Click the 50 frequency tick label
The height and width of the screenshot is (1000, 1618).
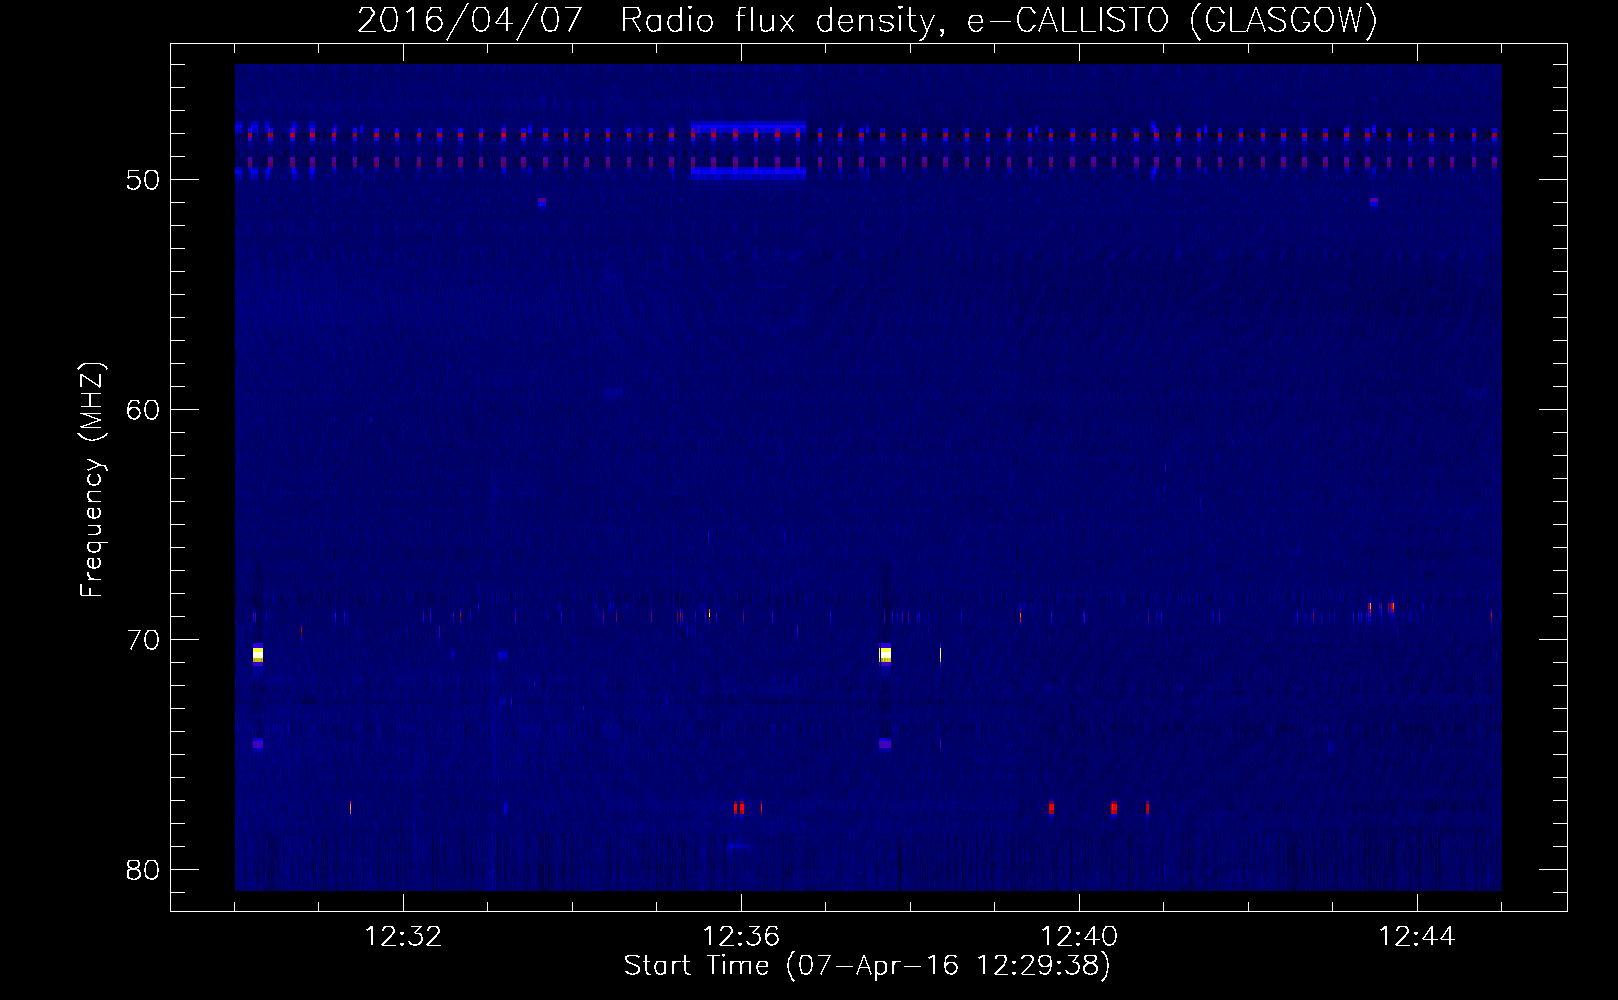[x=143, y=180]
